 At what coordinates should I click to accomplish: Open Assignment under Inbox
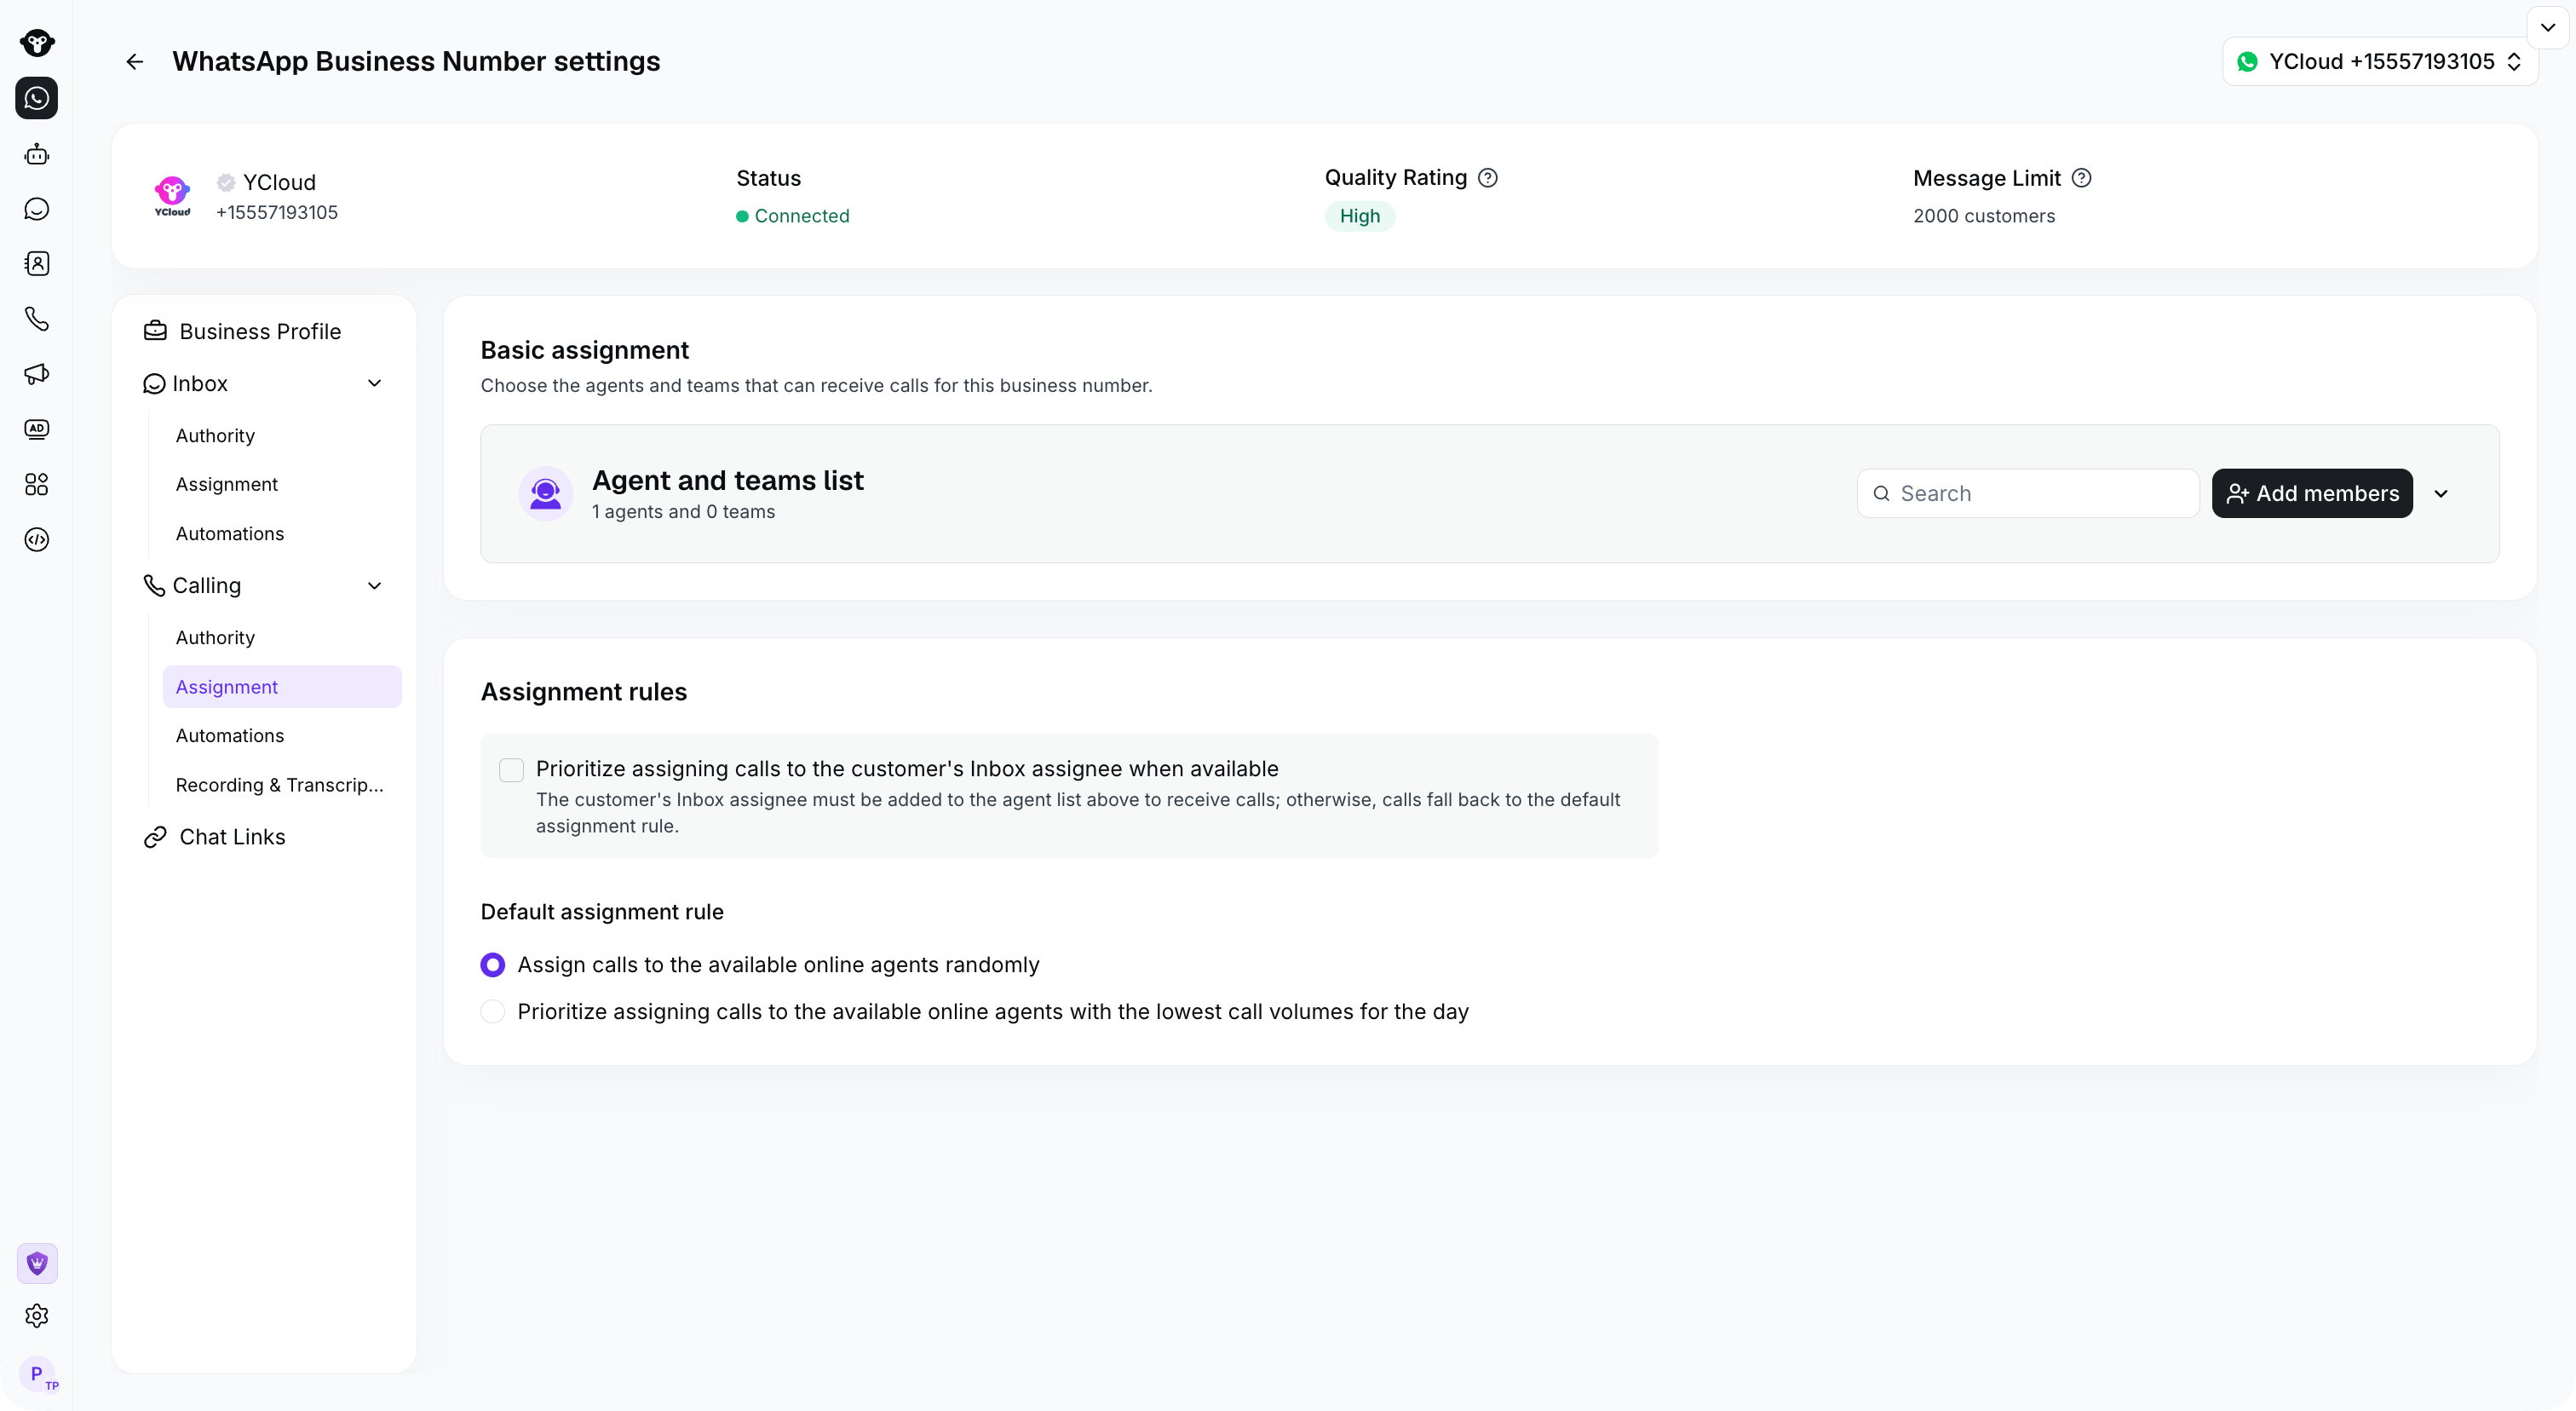[226, 484]
